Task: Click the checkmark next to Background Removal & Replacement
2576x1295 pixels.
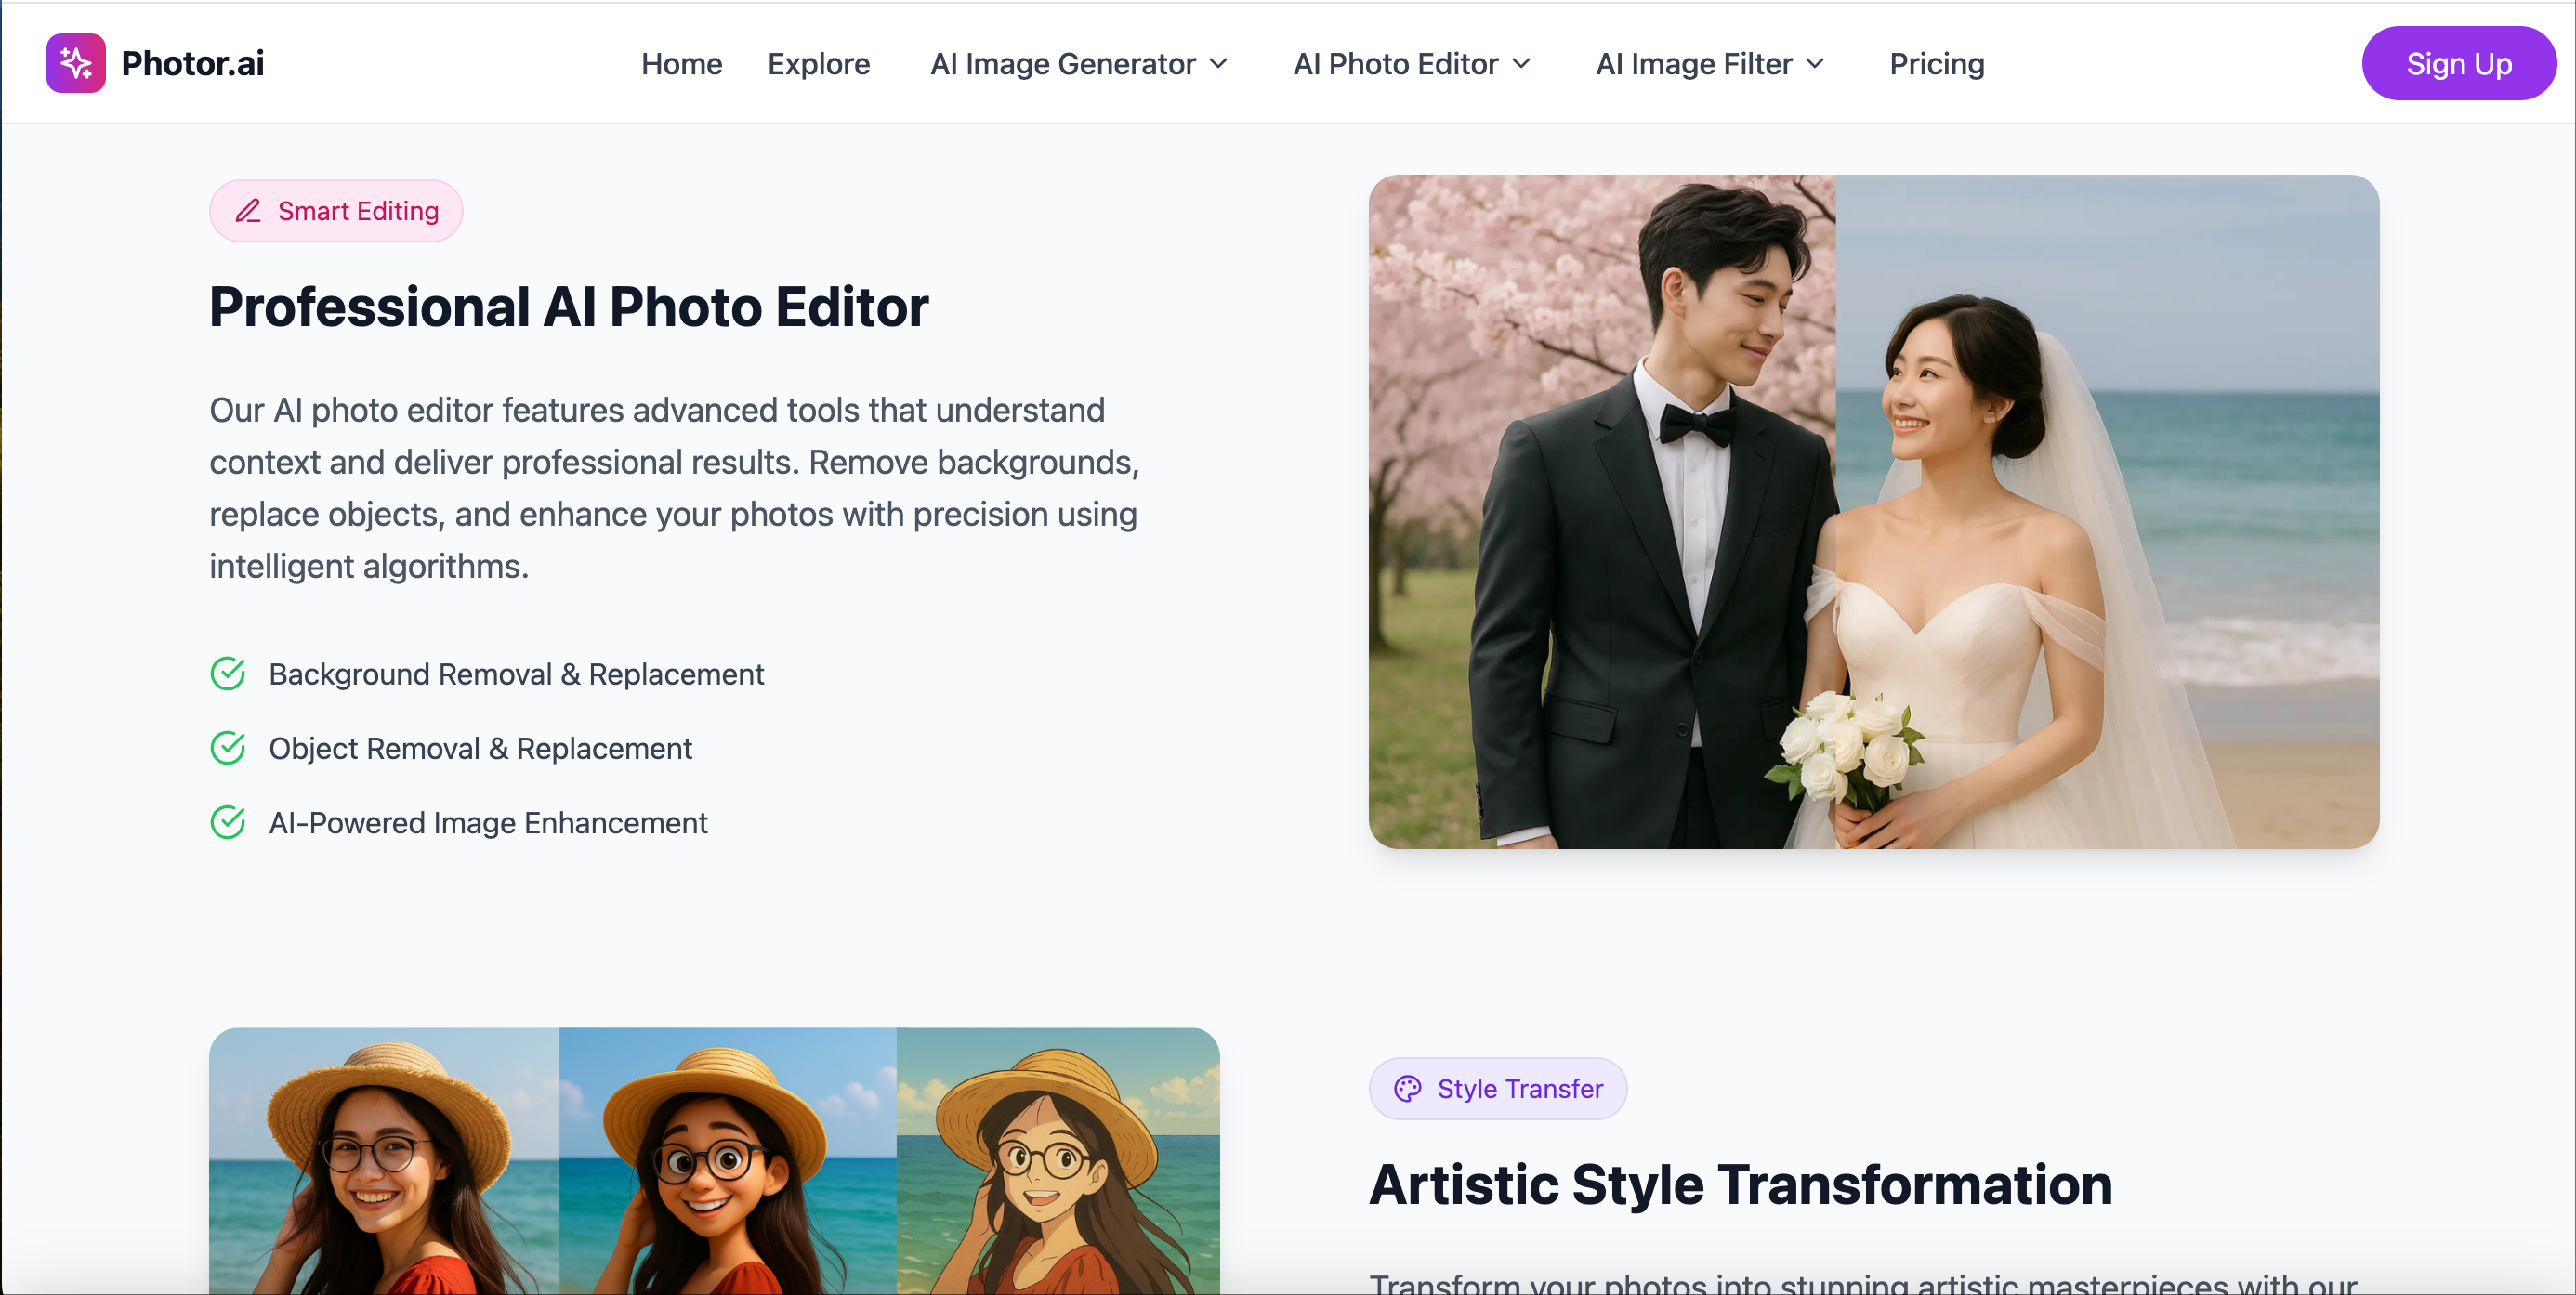Action: tap(228, 673)
